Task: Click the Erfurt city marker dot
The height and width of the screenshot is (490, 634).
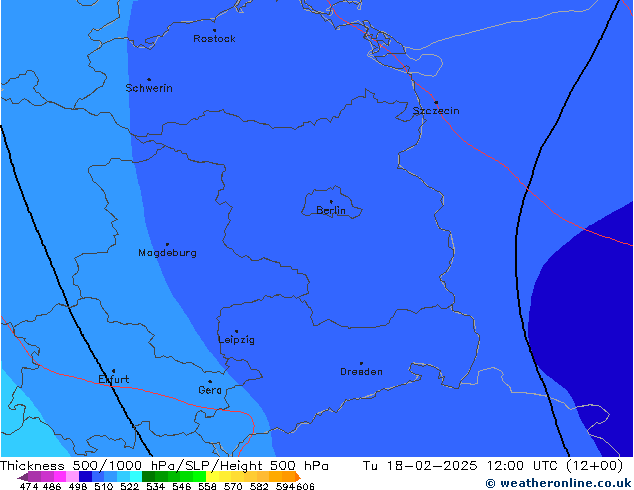Action: (113, 371)
